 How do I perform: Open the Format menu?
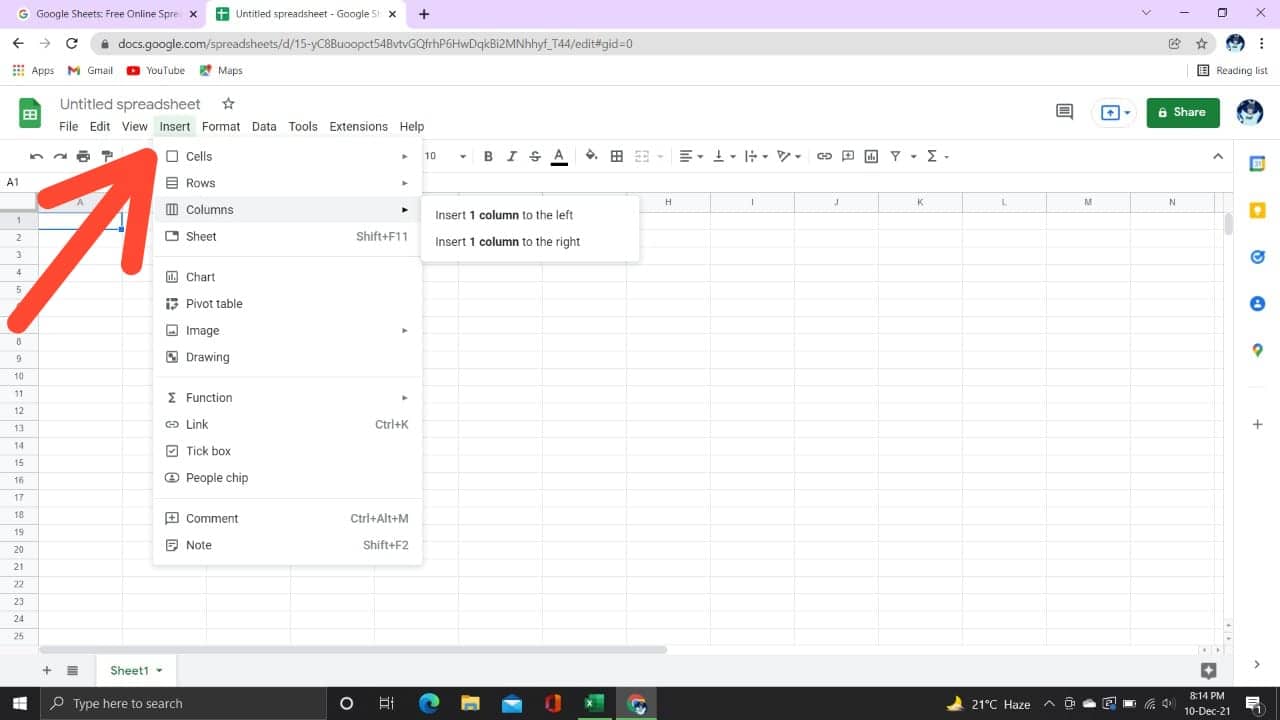[221, 126]
